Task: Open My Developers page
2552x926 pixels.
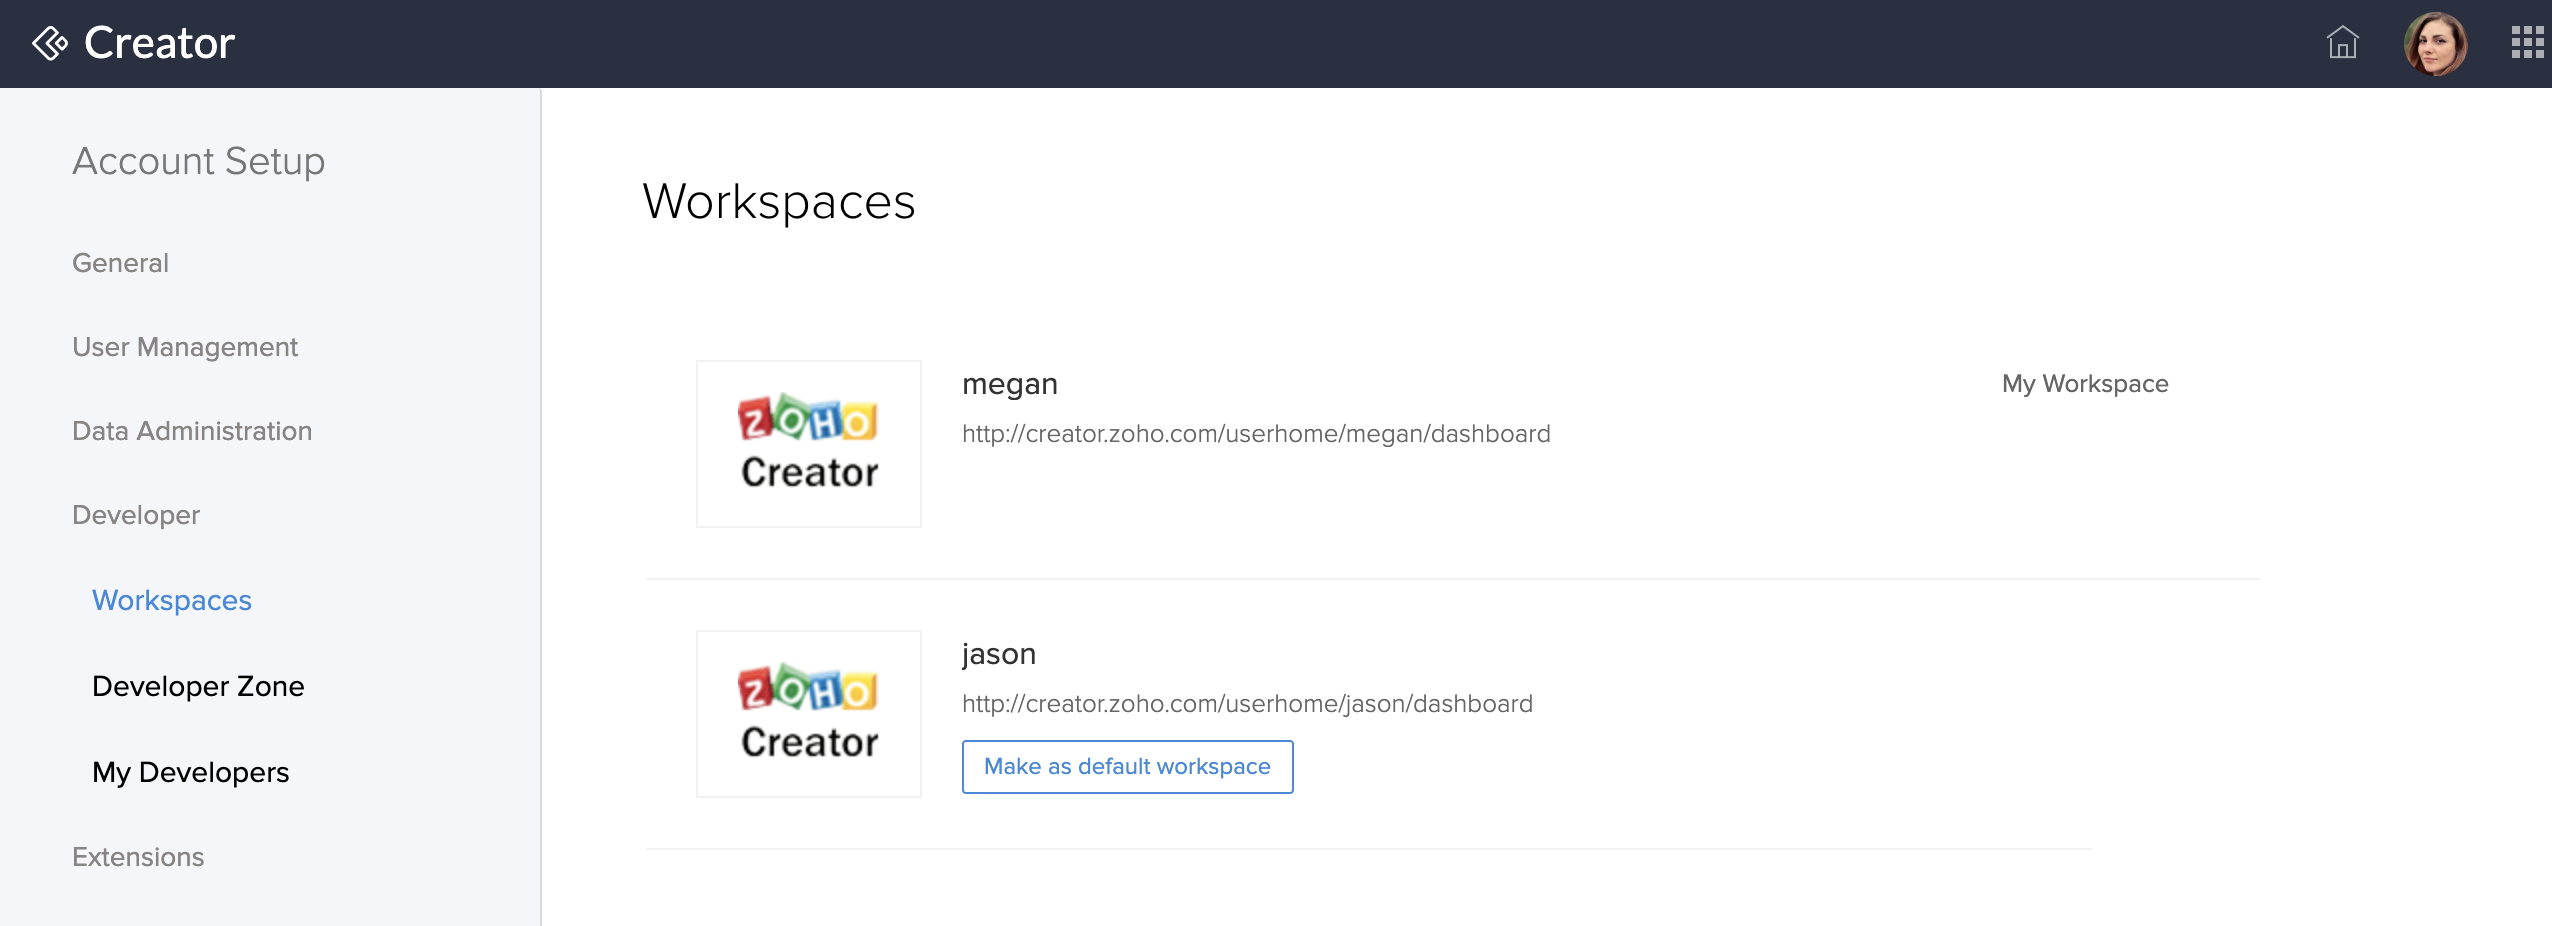Action: pos(190,772)
